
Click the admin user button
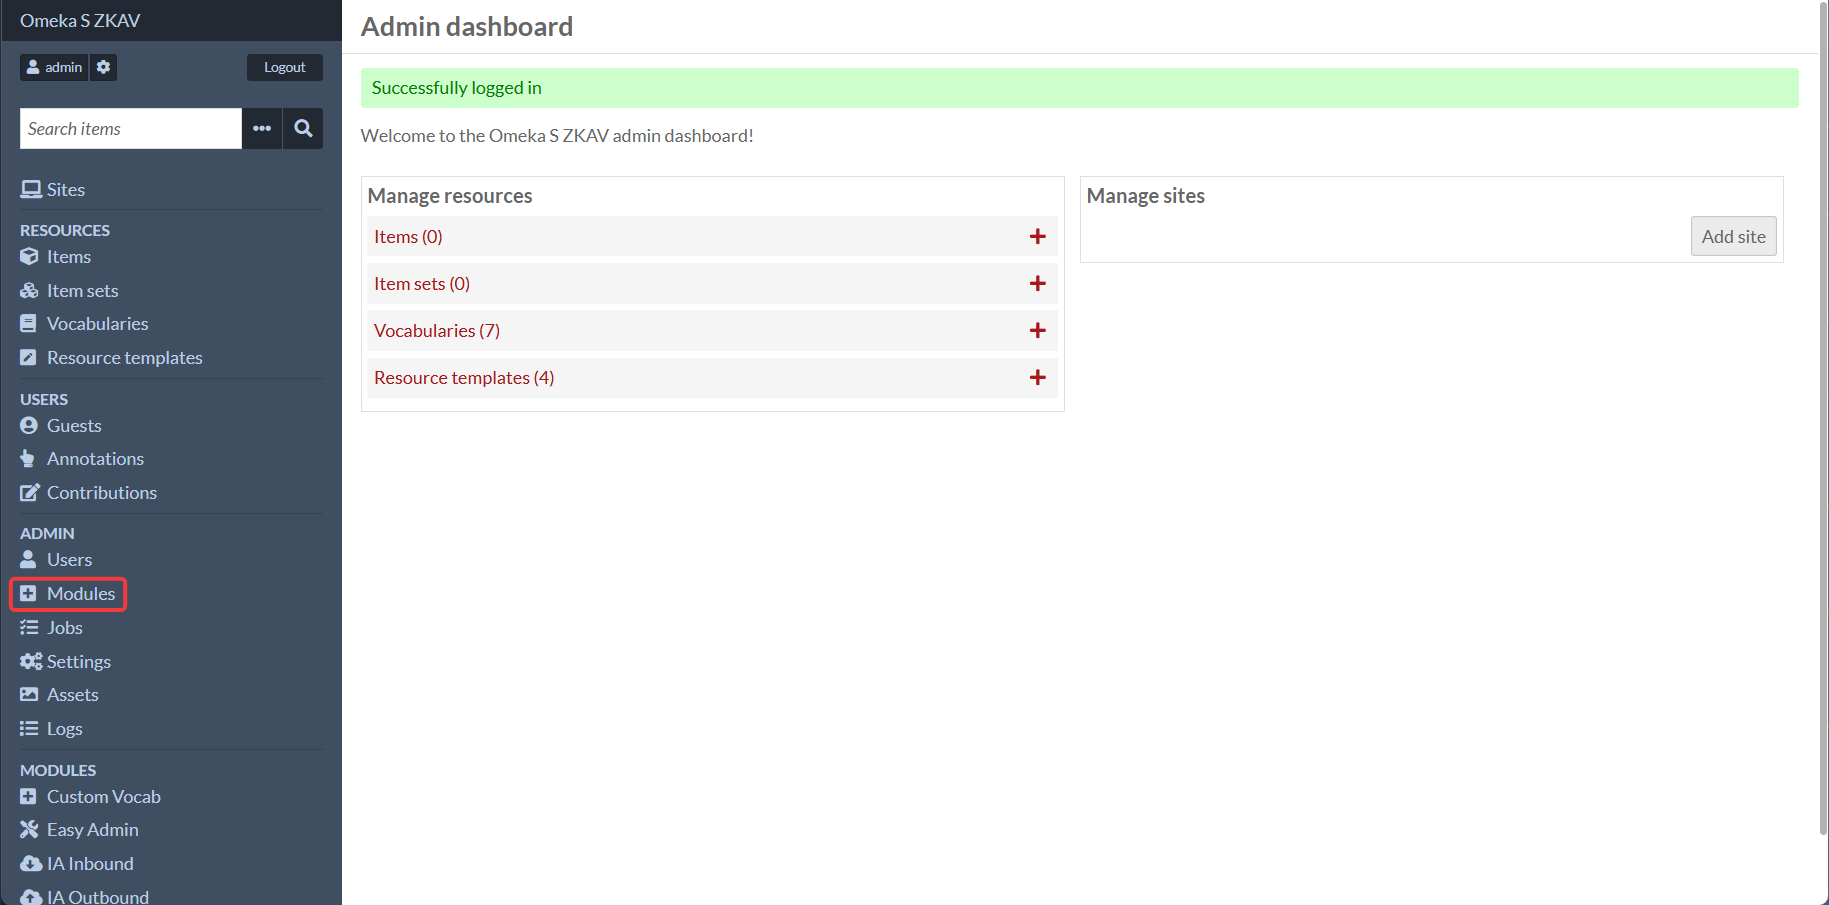point(54,67)
